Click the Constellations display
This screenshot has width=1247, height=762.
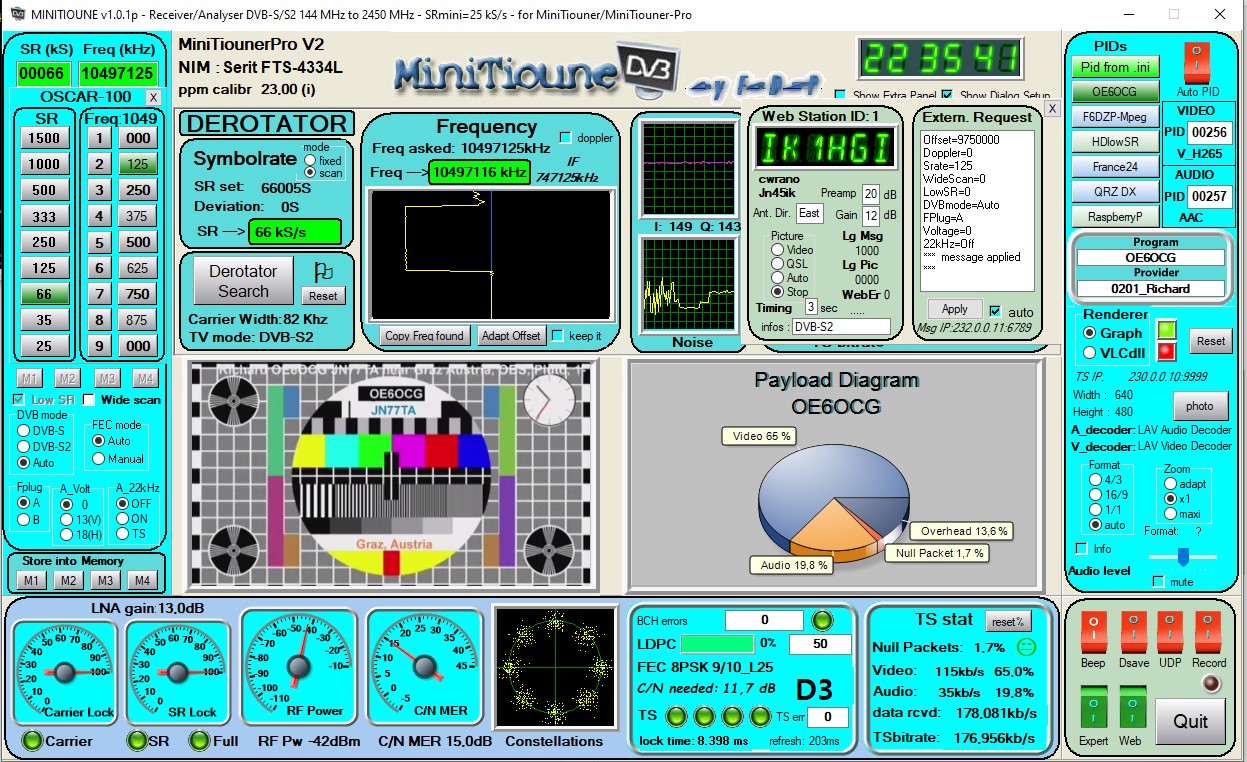[554, 667]
